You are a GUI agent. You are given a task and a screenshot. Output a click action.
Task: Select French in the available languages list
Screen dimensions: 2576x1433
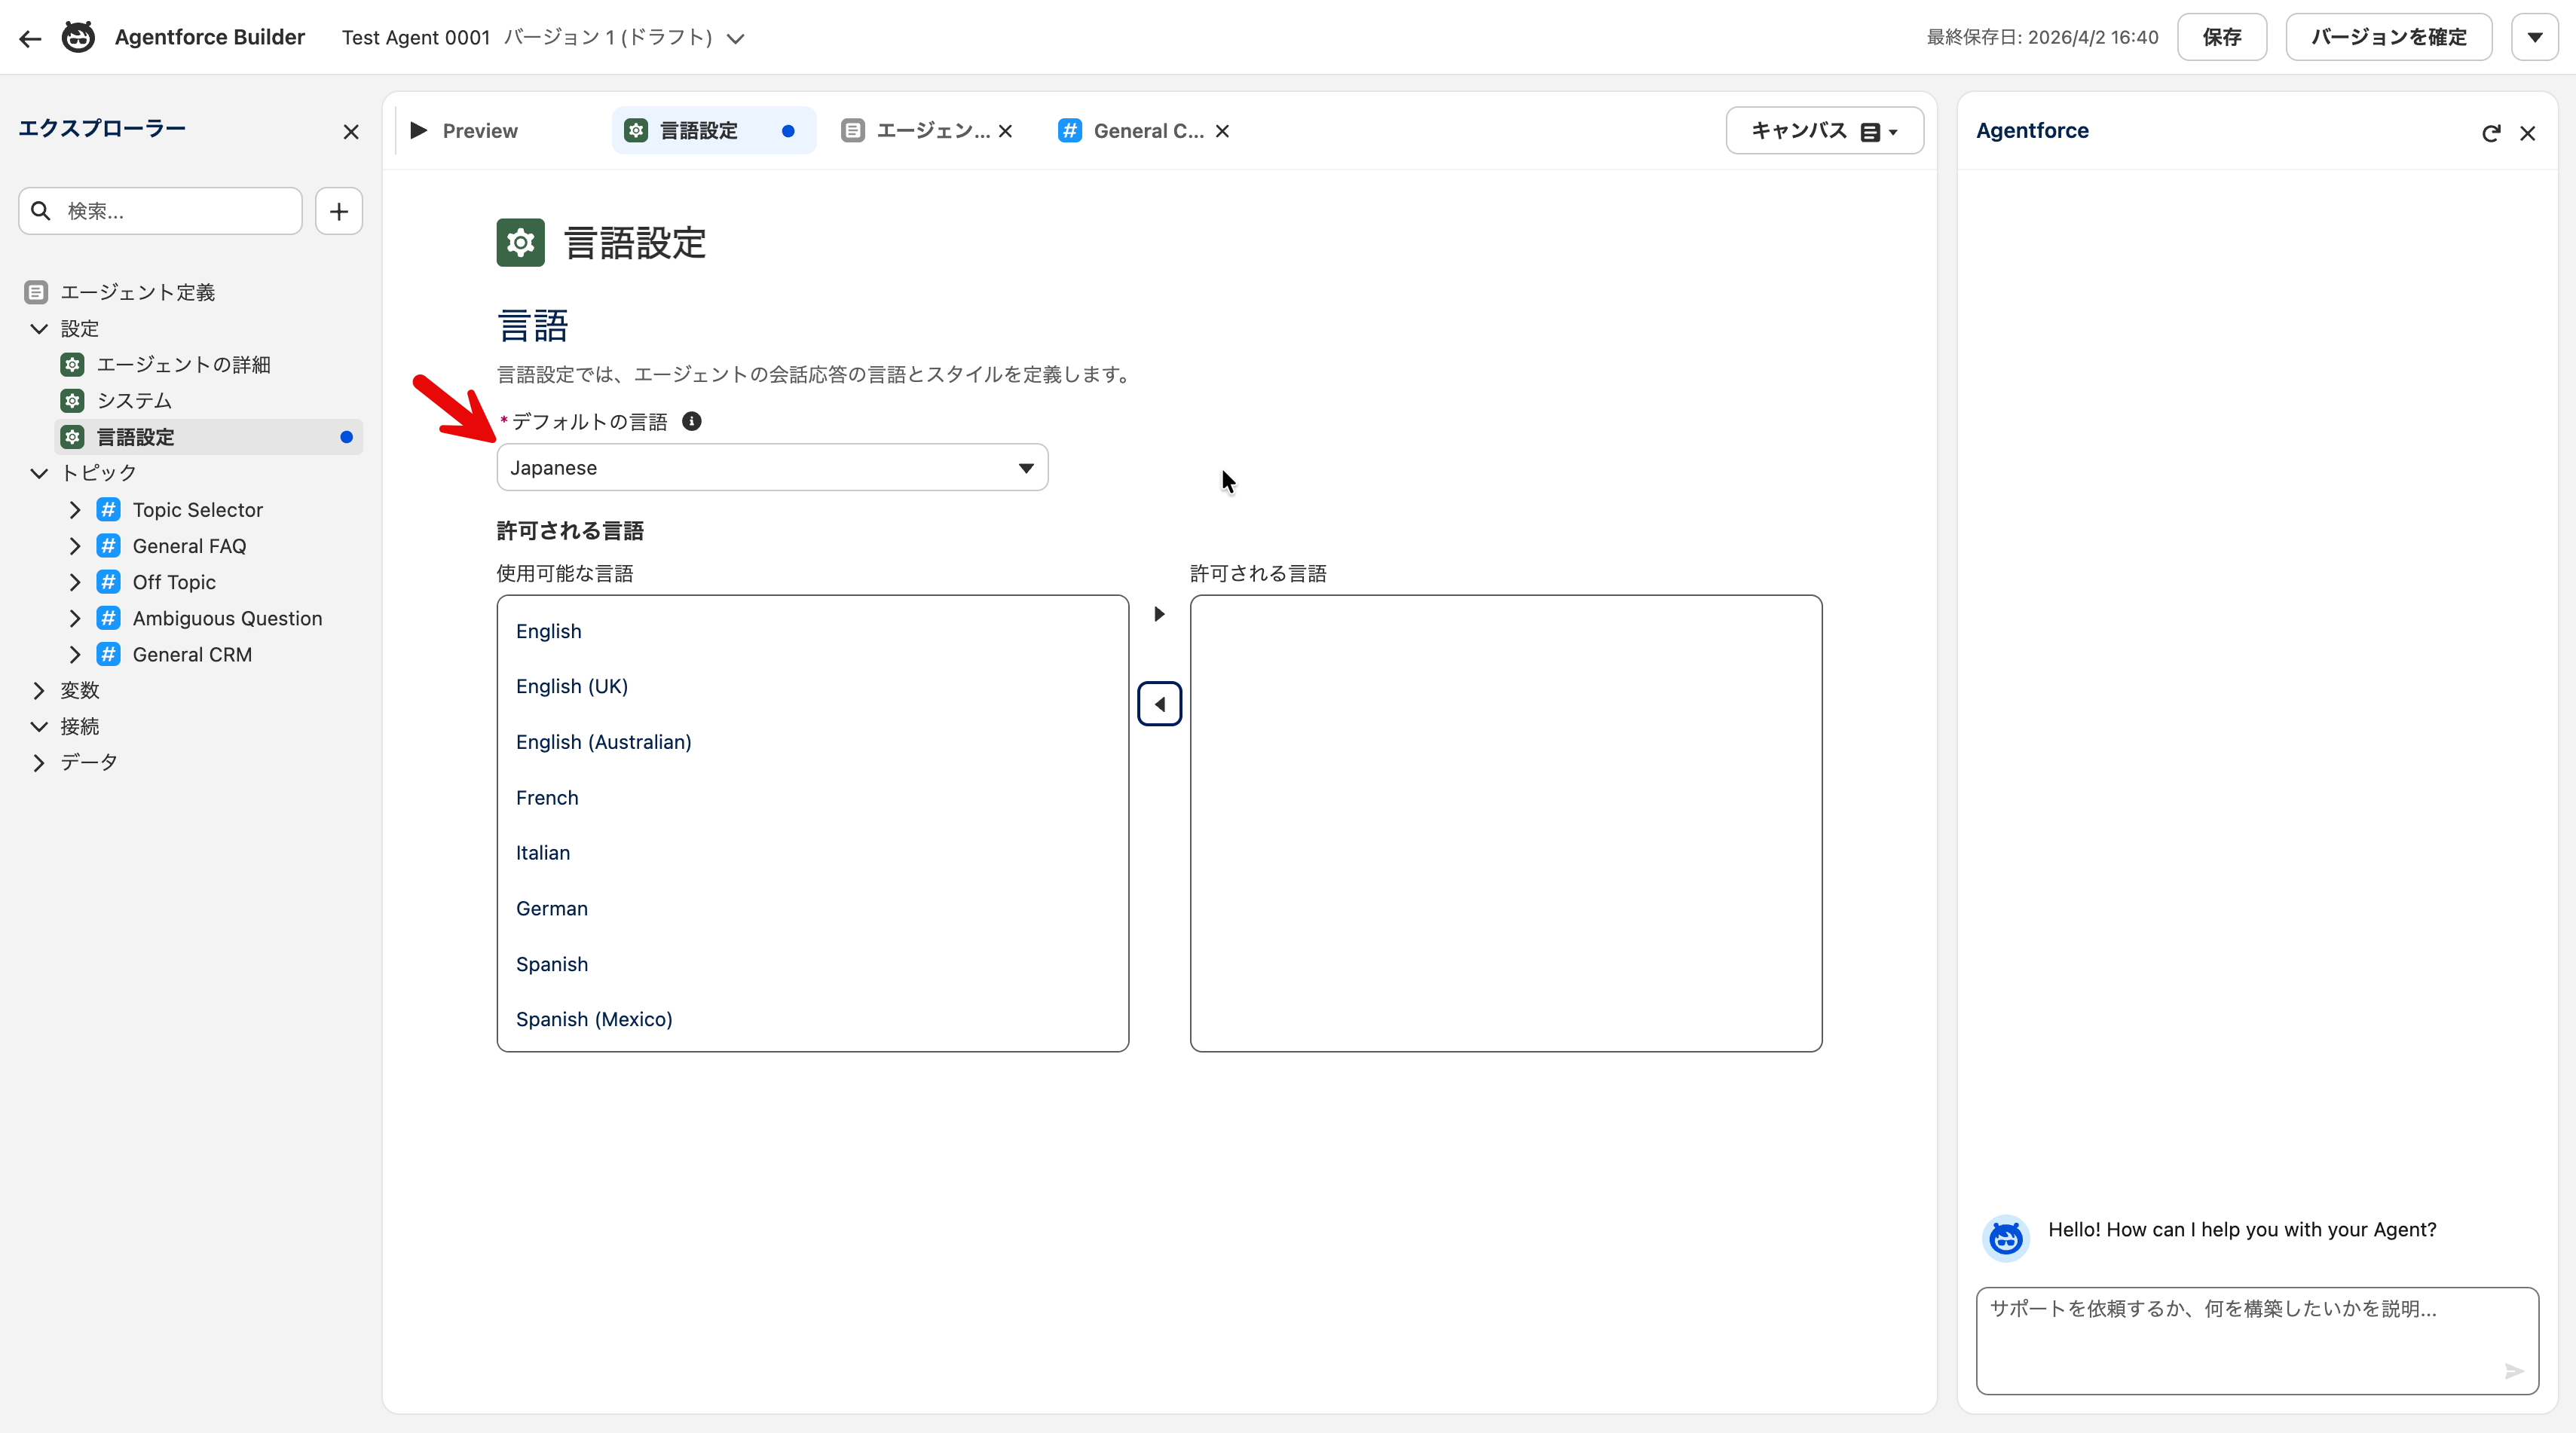tap(547, 797)
